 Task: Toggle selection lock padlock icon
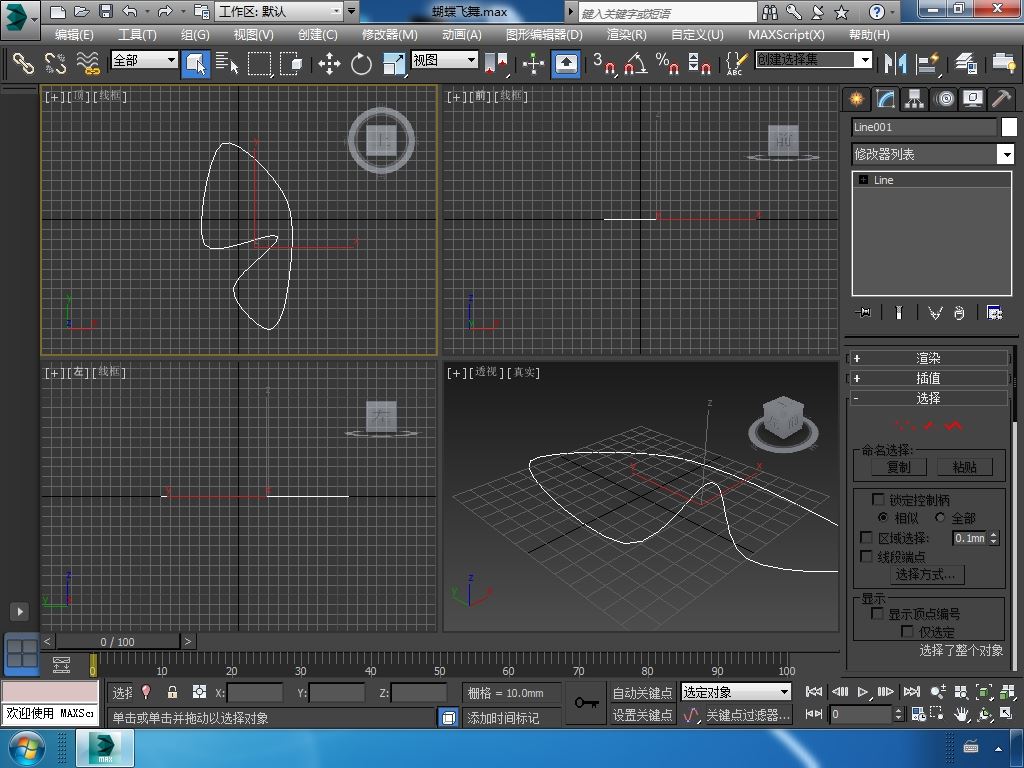click(x=172, y=692)
